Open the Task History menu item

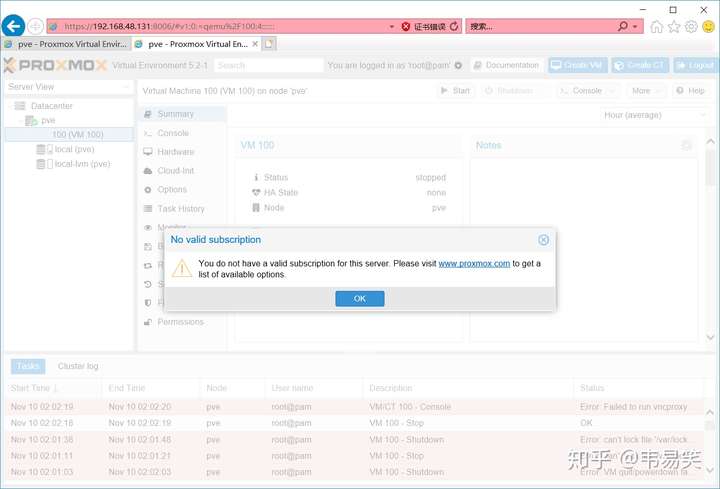tap(180, 209)
